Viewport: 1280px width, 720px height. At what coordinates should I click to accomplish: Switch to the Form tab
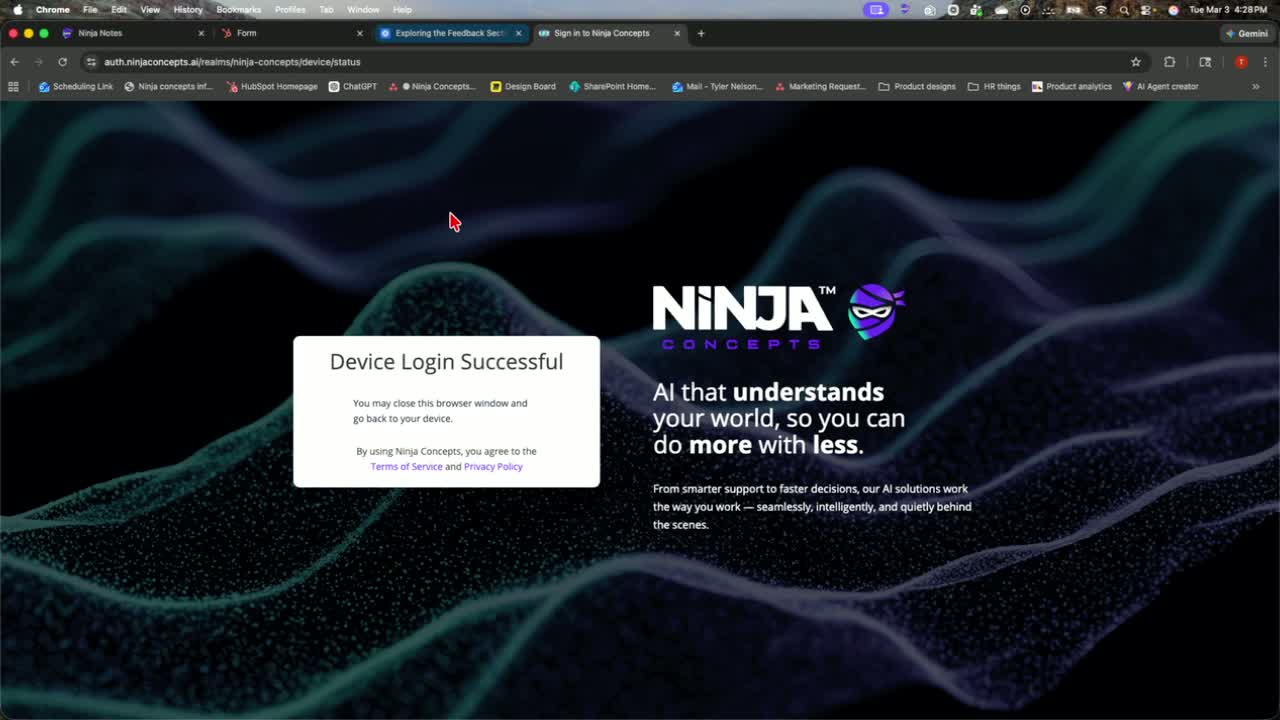[290, 33]
